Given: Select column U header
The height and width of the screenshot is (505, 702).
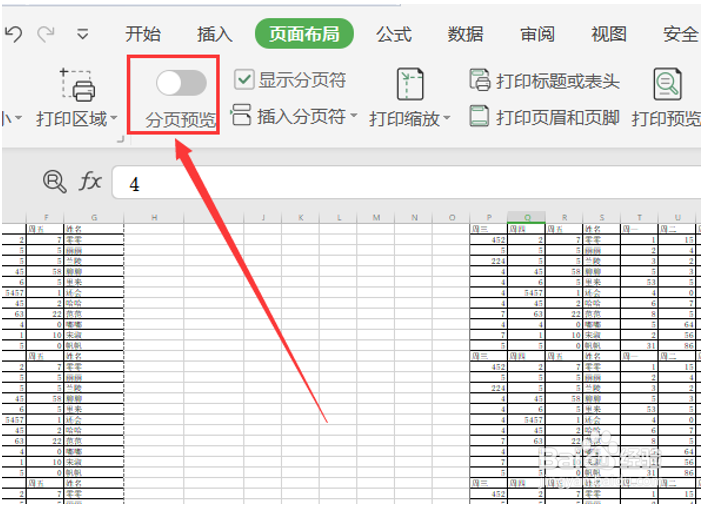Looking at the screenshot, I should click(677, 218).
